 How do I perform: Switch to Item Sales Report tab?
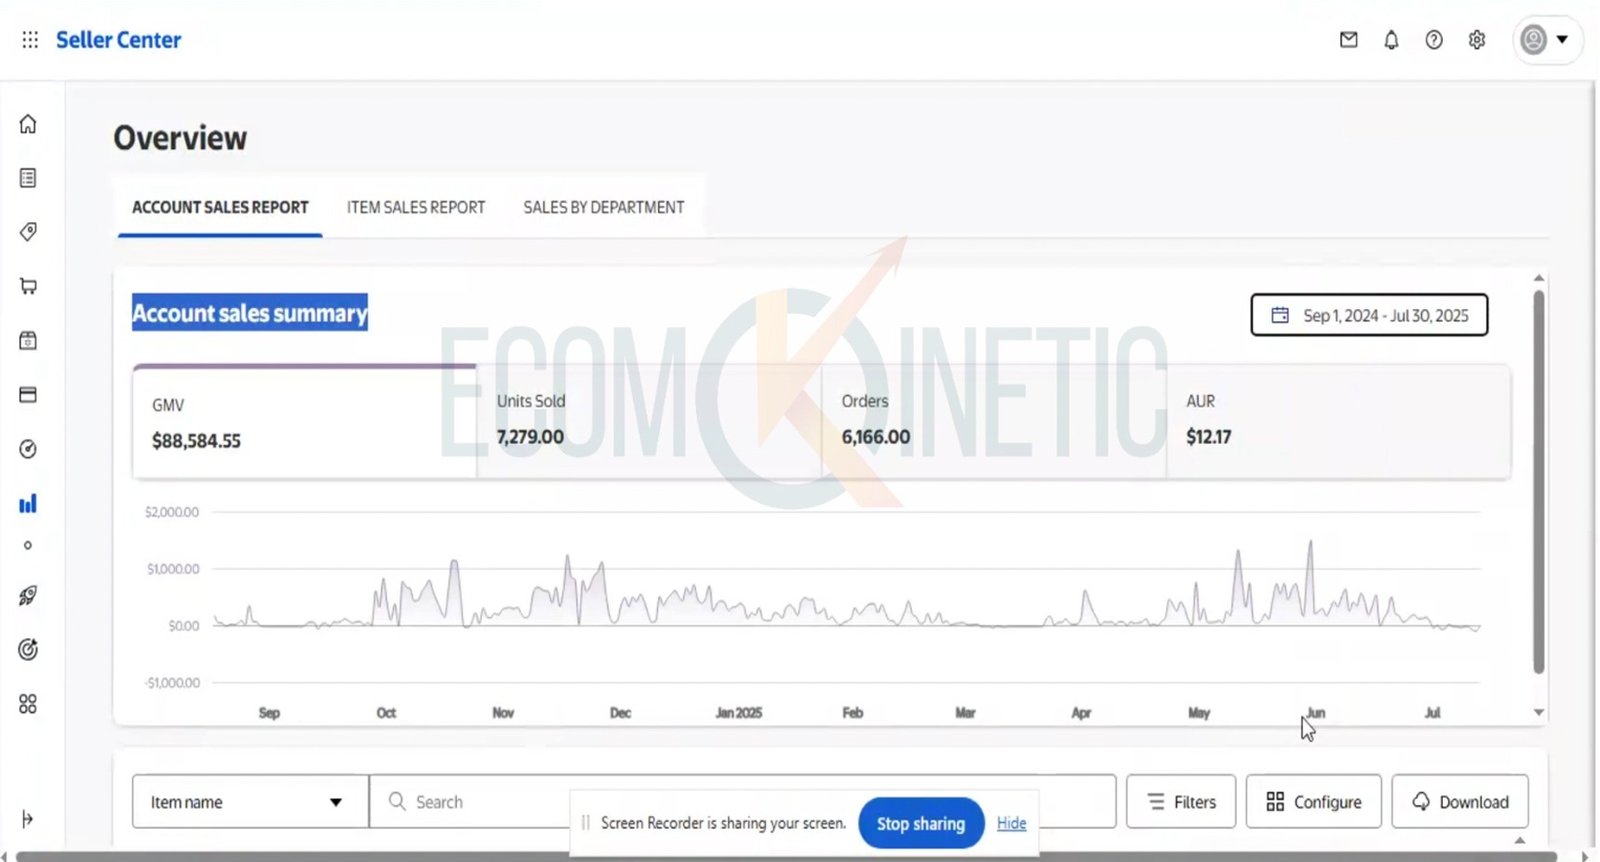(x=415, y=207)
